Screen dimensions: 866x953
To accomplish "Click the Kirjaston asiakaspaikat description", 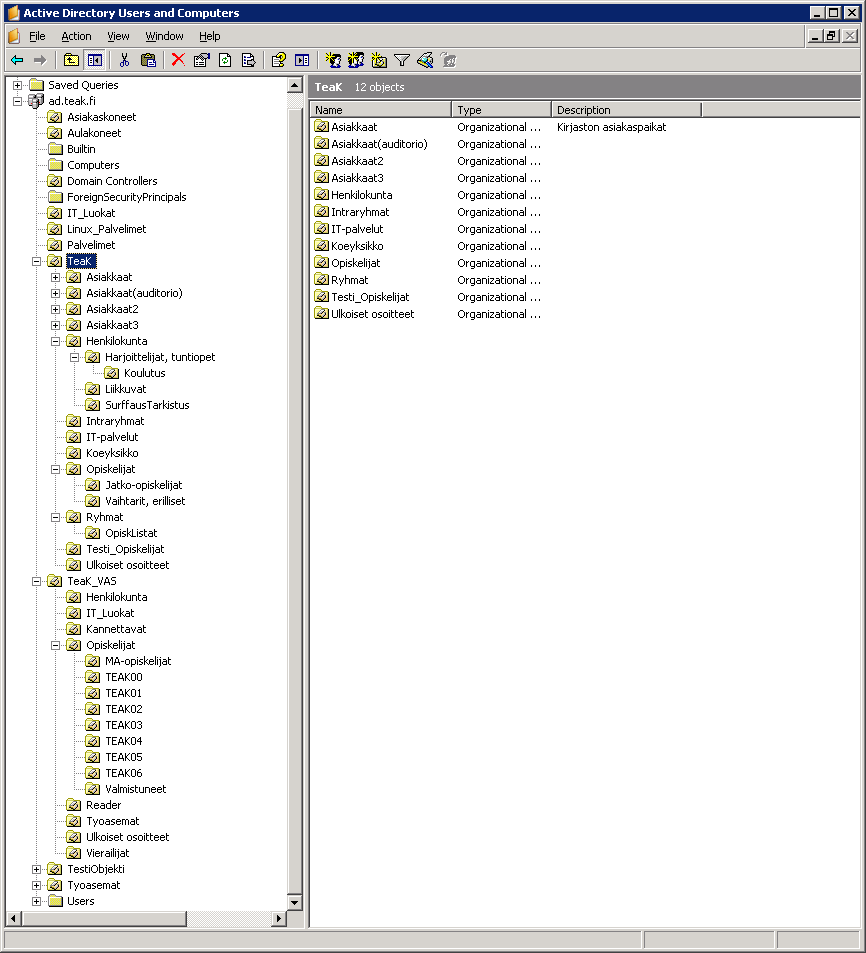I will coord(611,127).
